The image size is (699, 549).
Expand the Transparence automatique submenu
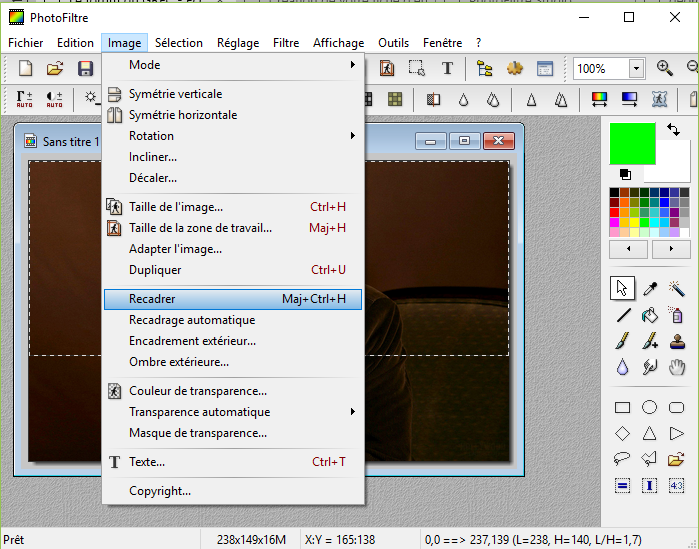(234, 412)
